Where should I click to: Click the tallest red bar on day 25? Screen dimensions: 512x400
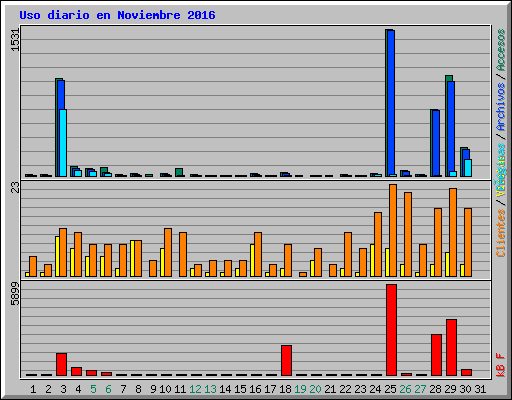(x=391, y=330)
